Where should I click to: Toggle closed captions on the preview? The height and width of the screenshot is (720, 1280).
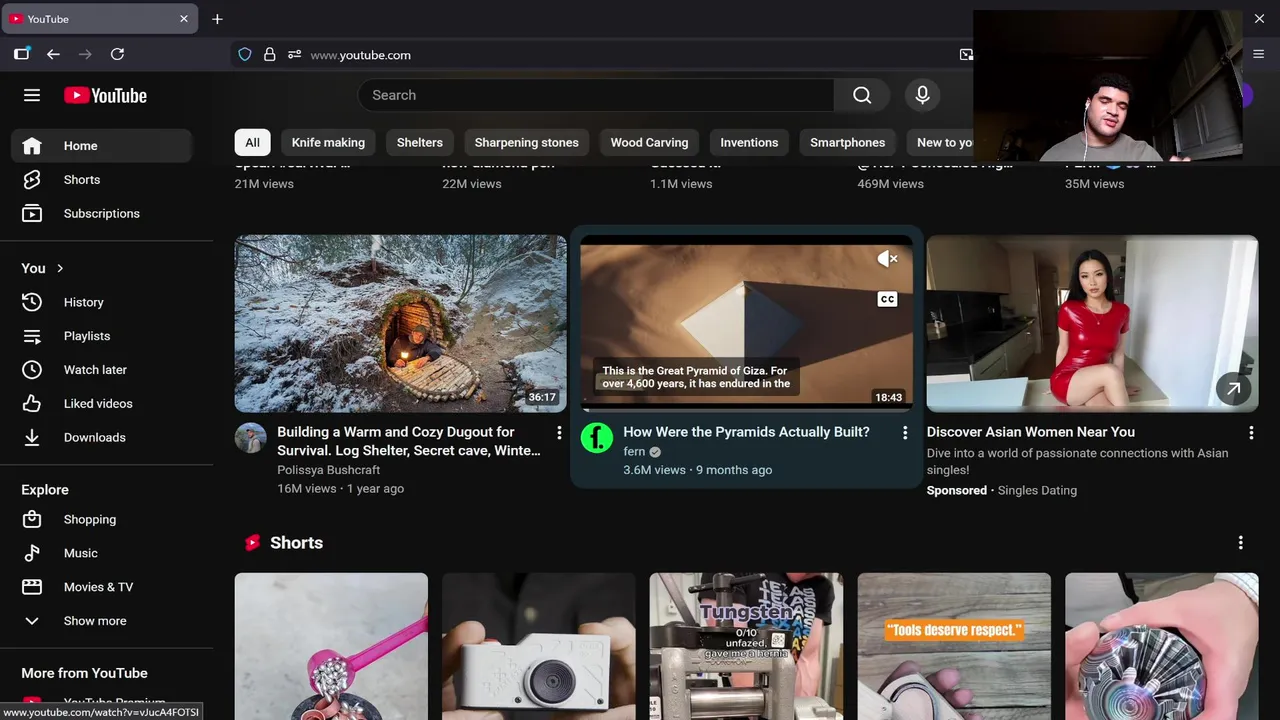point(887,299)
